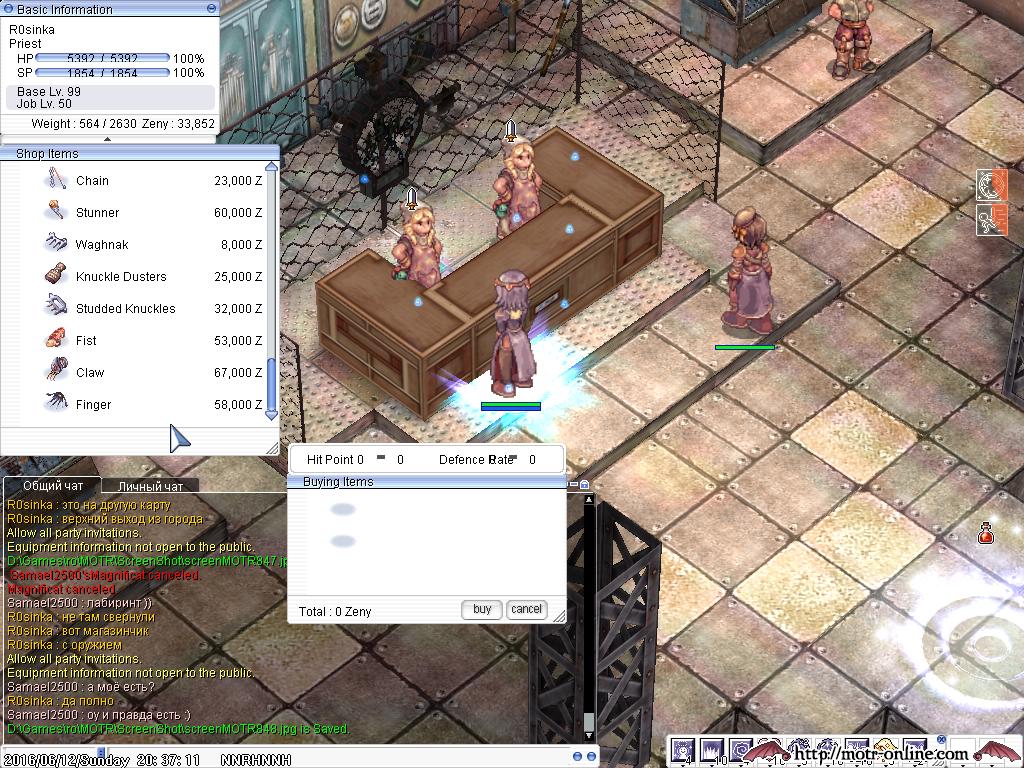Select the 'Claw' item name
Viewport: 1024px width, 768px height.
click(89, 372)
